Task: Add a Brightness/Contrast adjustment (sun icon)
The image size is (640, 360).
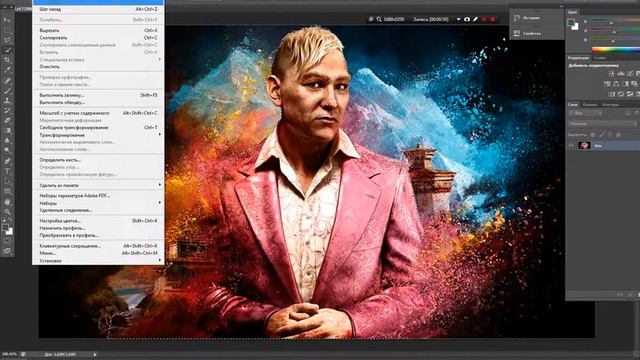Action: click(x=611, y=73)
